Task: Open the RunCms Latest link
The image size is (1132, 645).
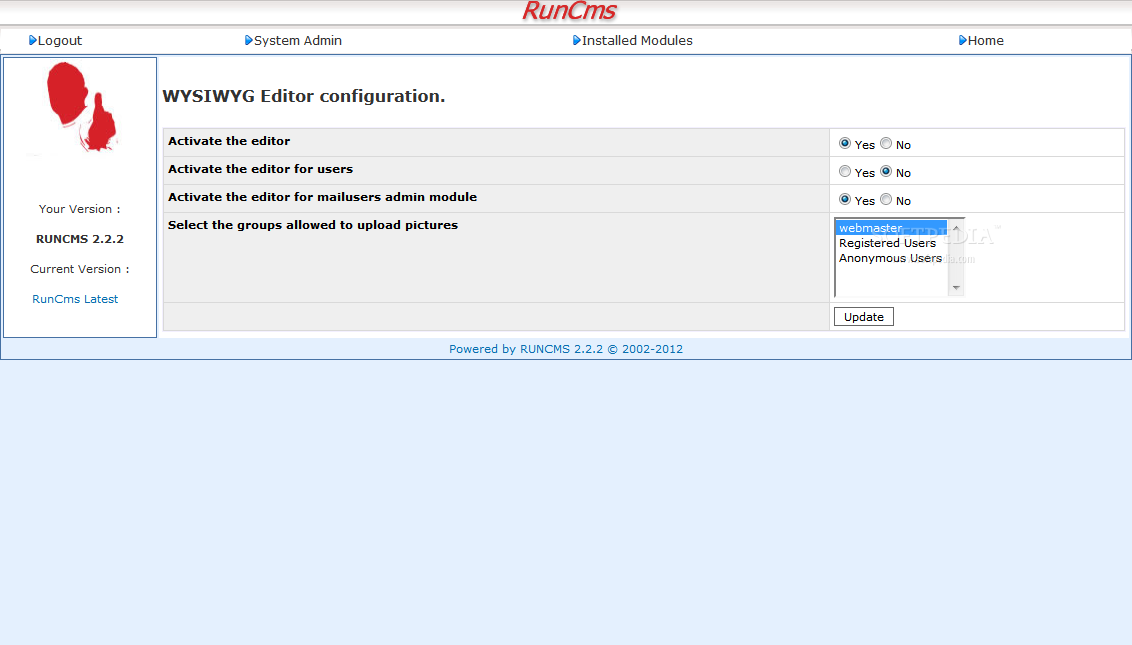Action: click(x=75, y=299)
